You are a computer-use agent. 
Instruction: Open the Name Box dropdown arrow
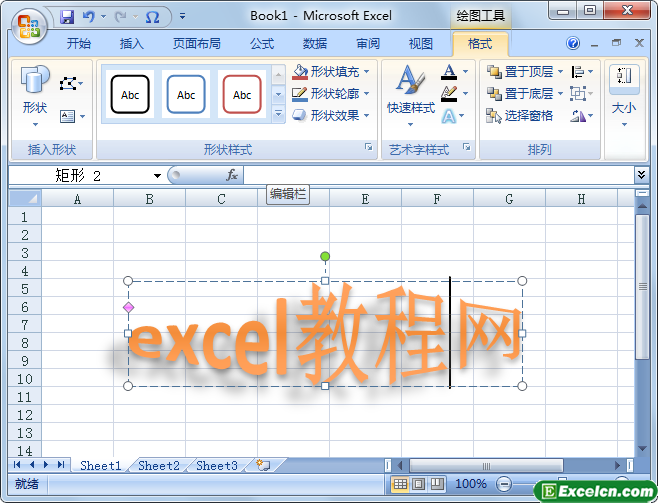[157, 176]
